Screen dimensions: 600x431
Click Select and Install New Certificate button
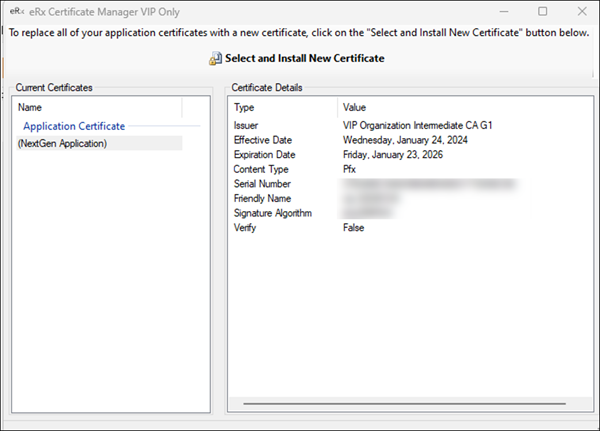point(297,59)
